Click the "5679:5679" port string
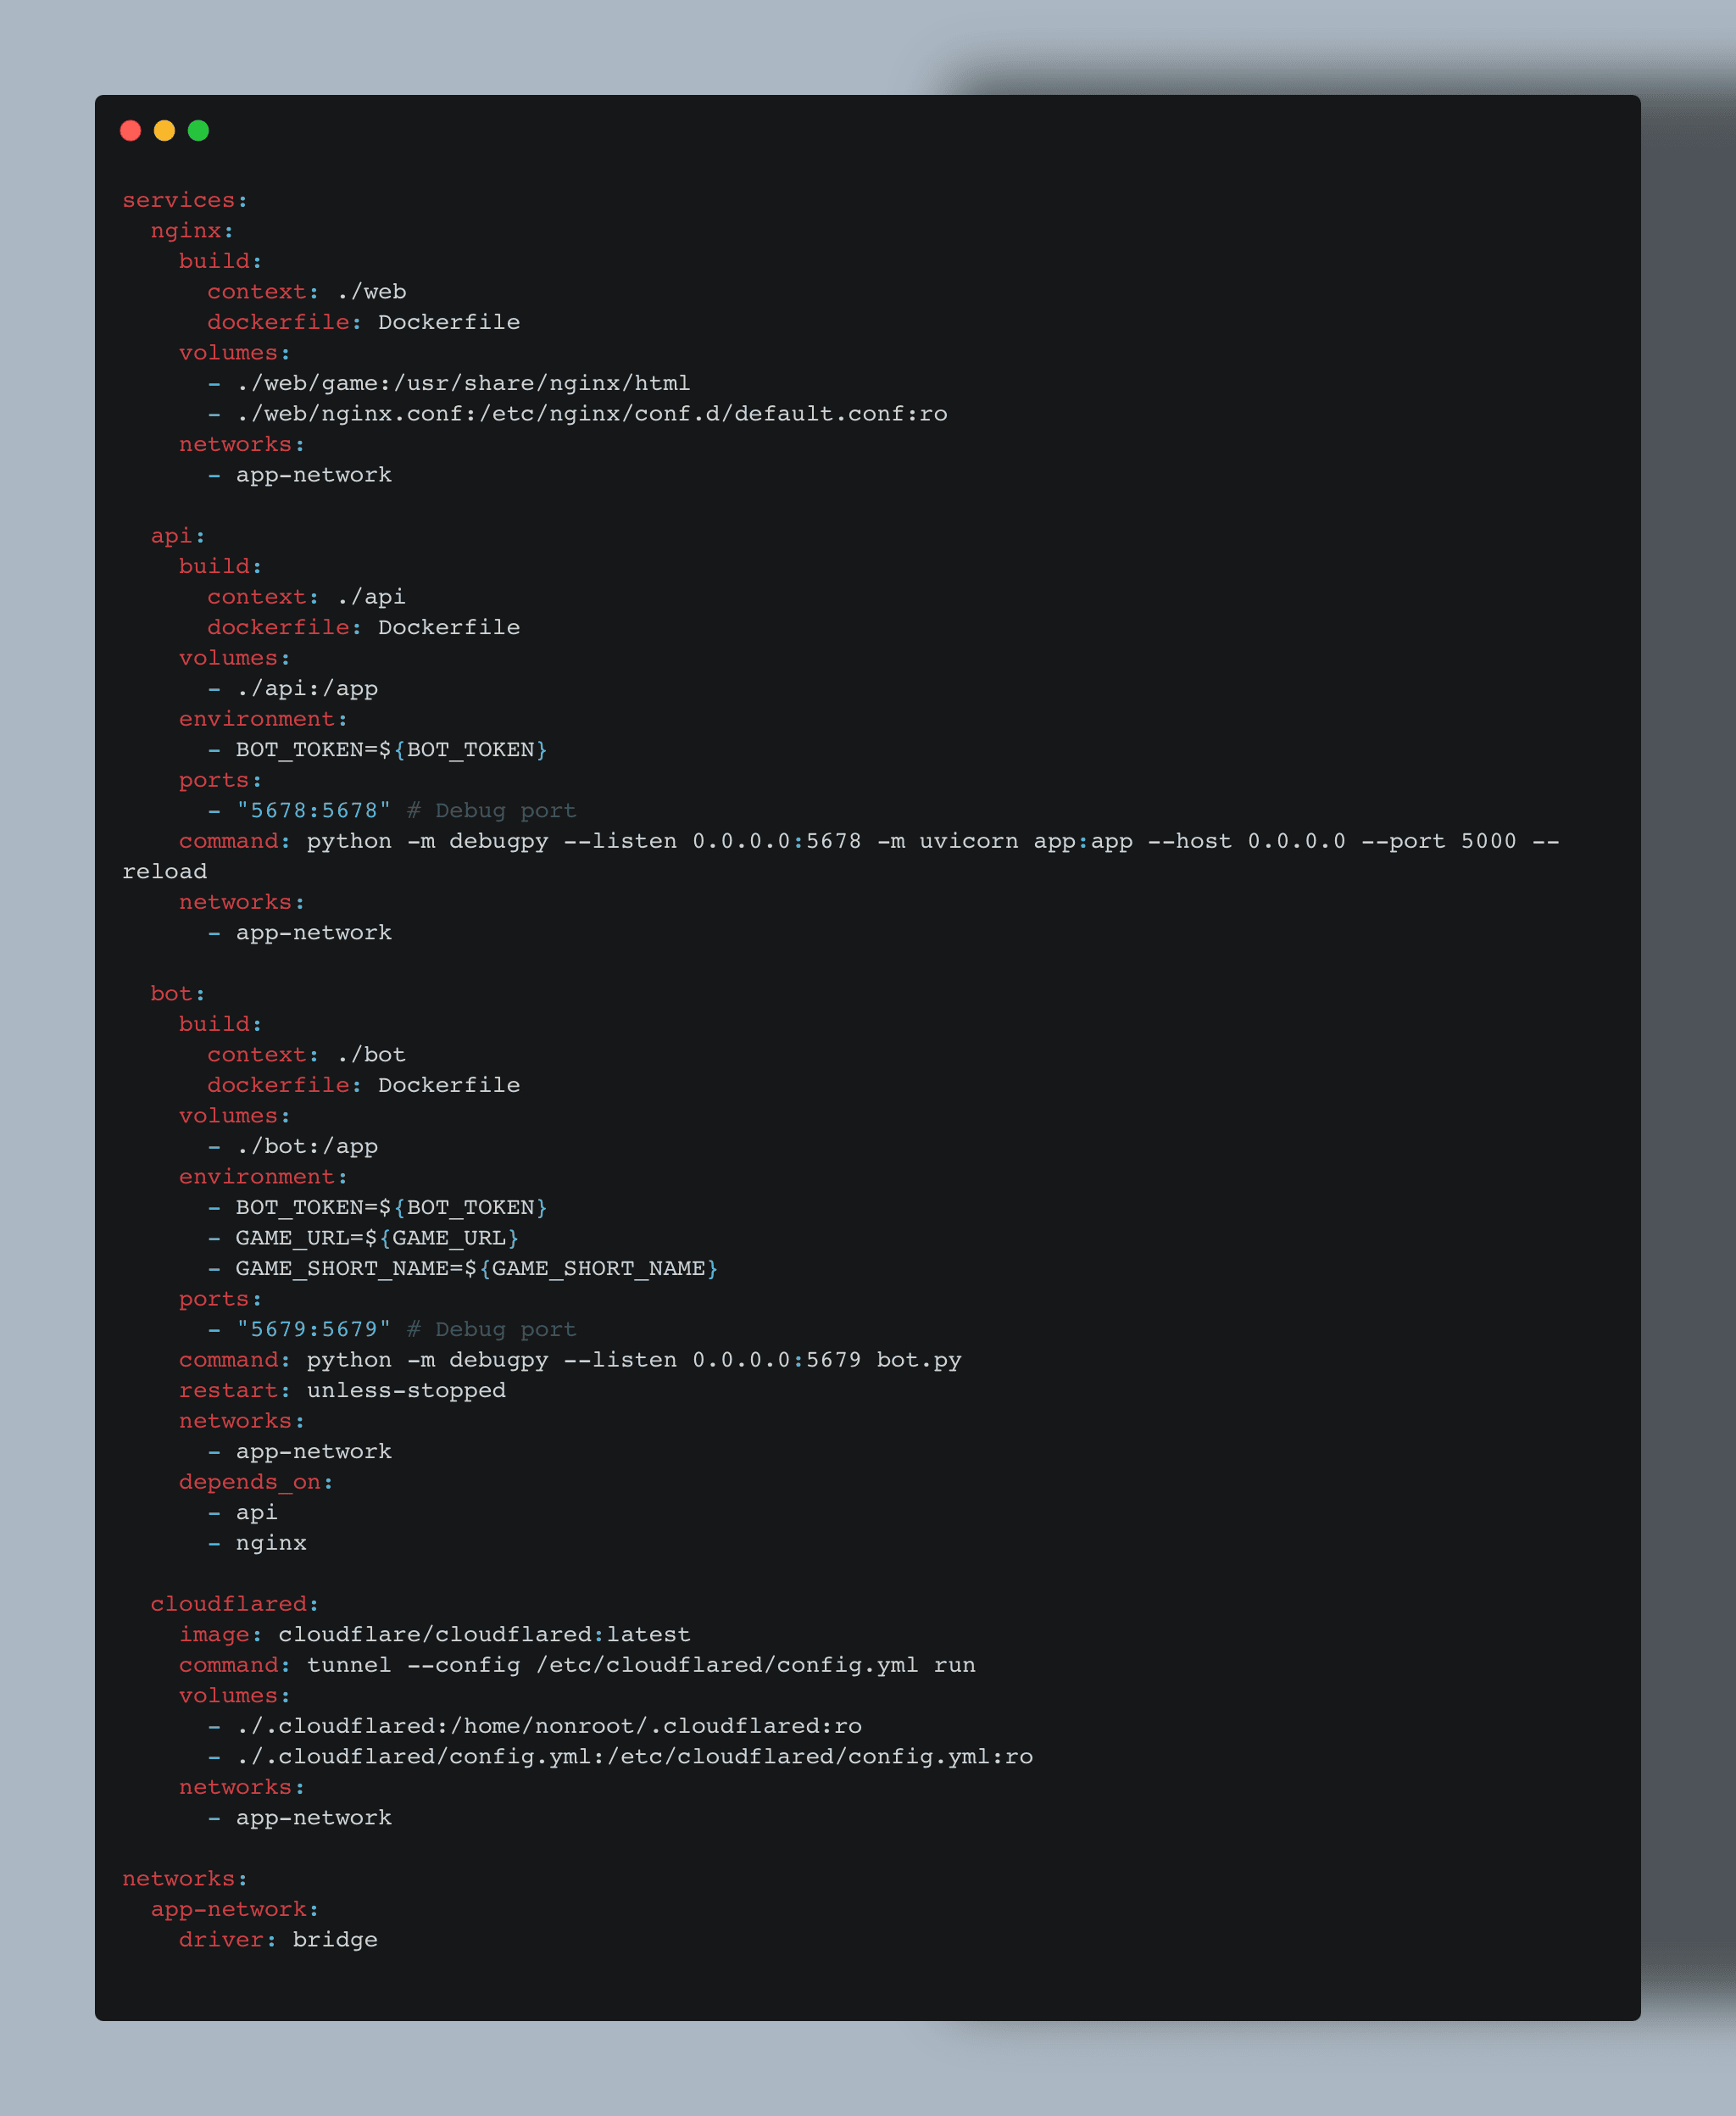Image resolution: width=1736 pixels, height=2116 pixels. pos(314,1329)
